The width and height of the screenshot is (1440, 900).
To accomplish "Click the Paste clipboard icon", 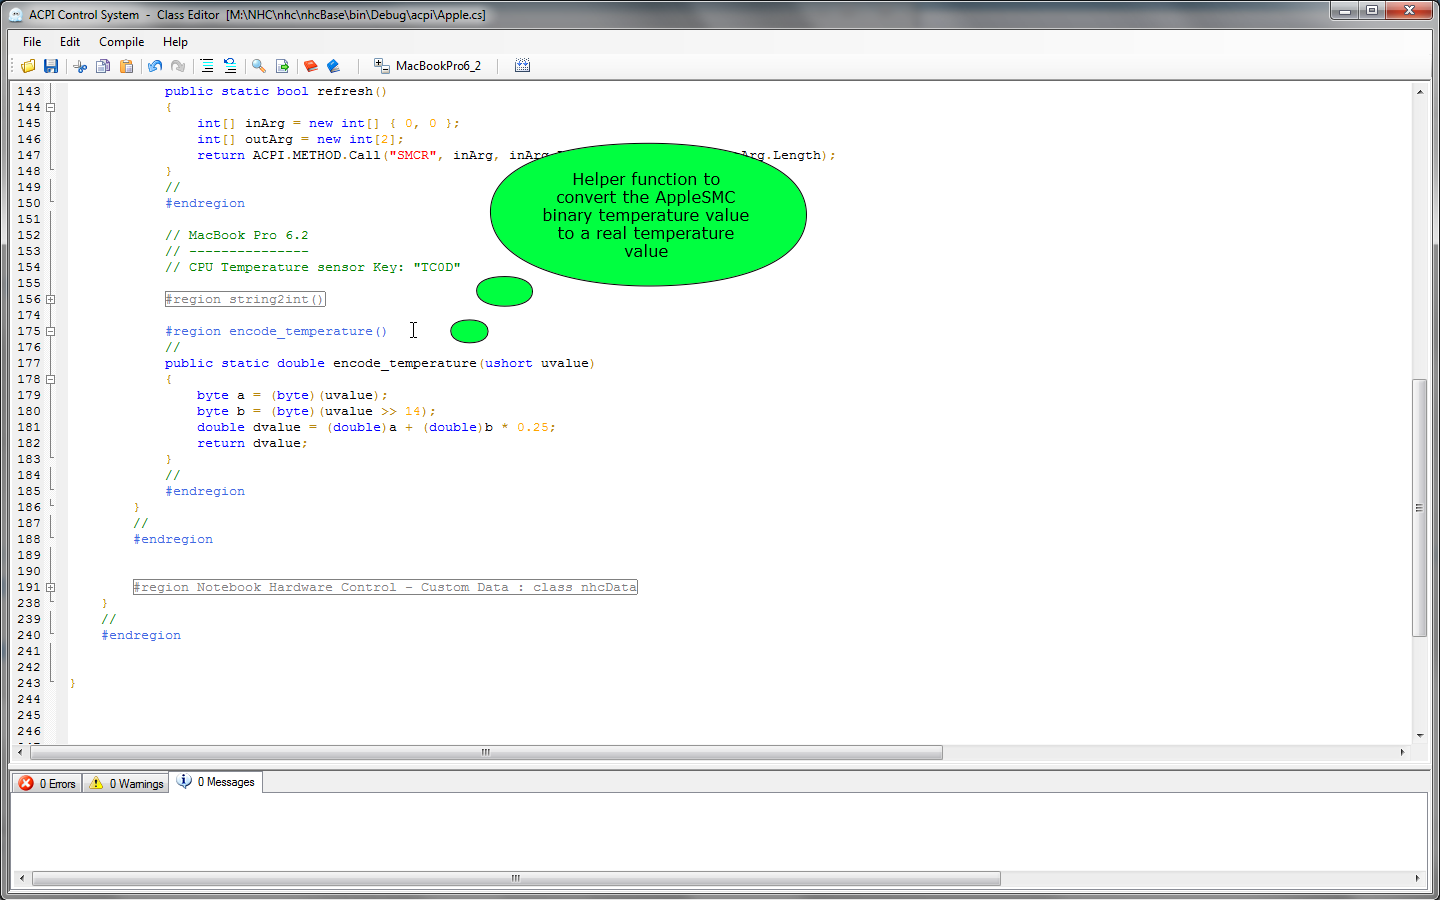I will click(x=127, y=66).
